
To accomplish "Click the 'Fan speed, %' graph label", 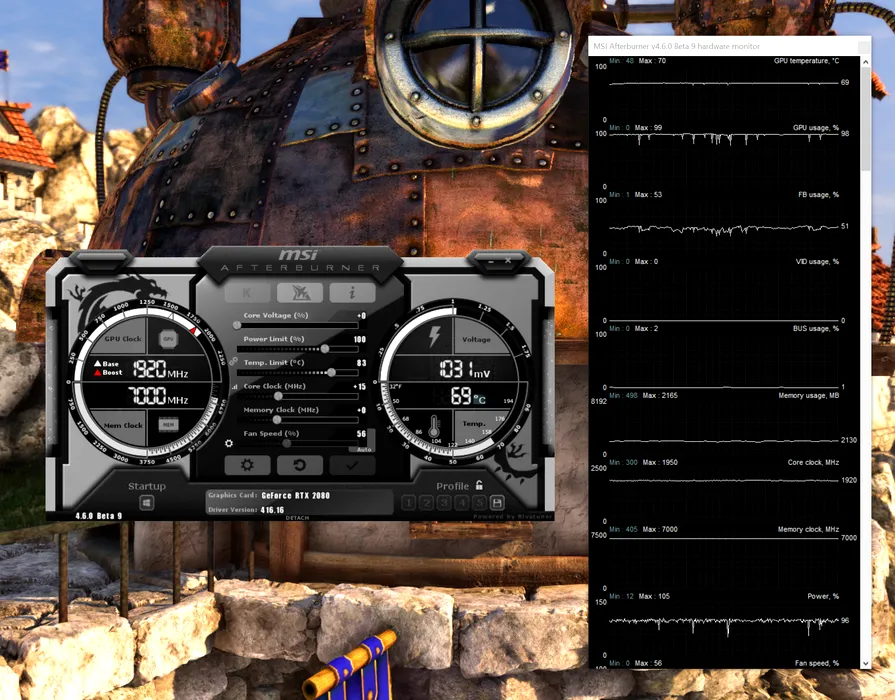I will pyautogui.click(x=817, y=663).
